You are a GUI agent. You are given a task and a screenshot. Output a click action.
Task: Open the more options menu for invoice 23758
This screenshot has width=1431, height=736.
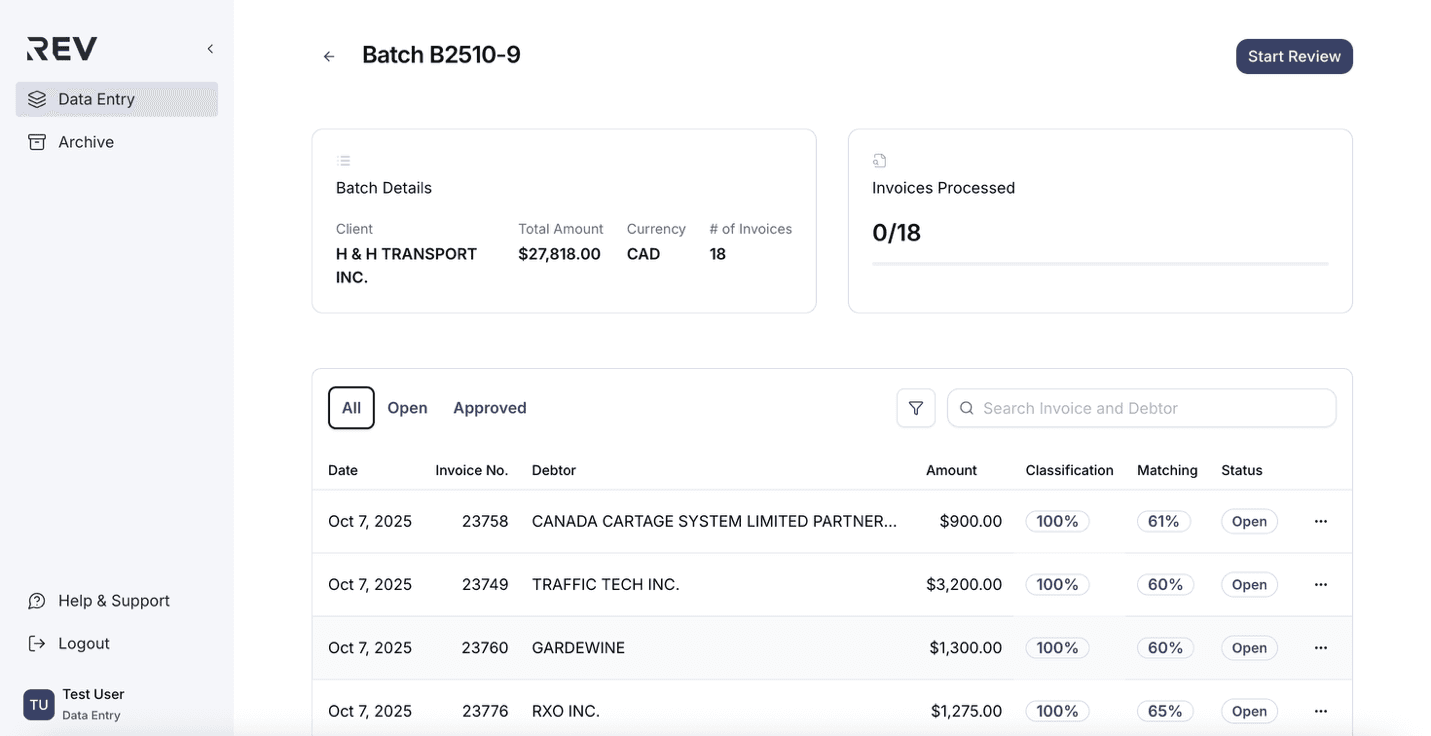[x=1320, y=521]
